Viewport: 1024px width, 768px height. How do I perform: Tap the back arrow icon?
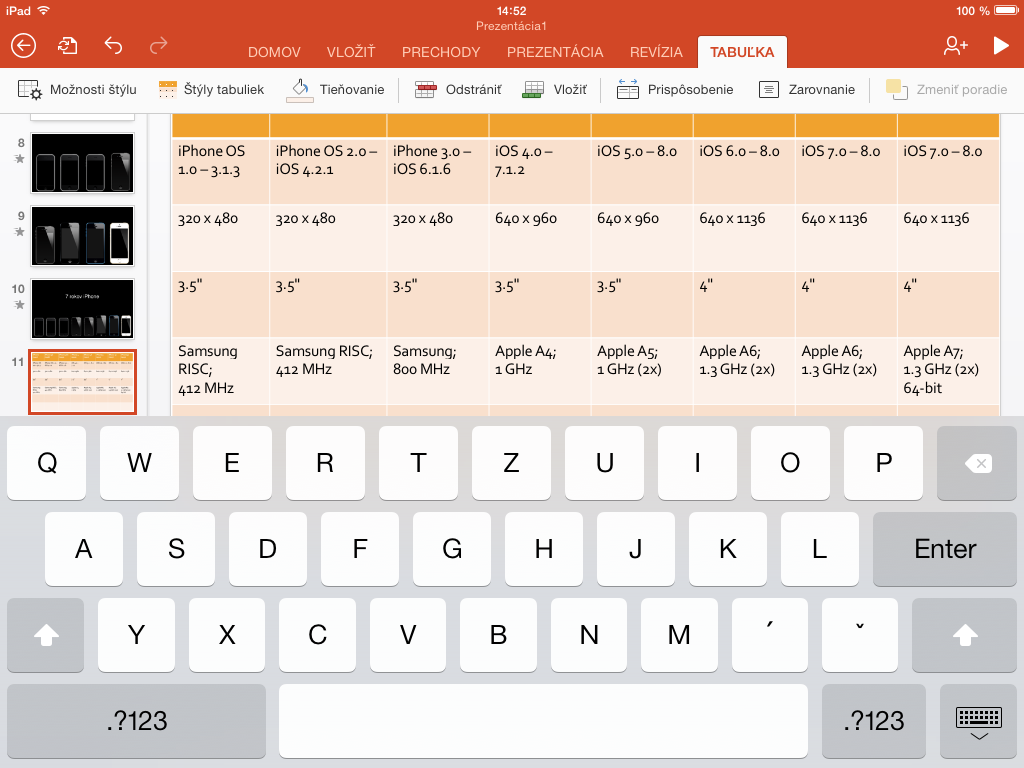[x=24, y=46]
